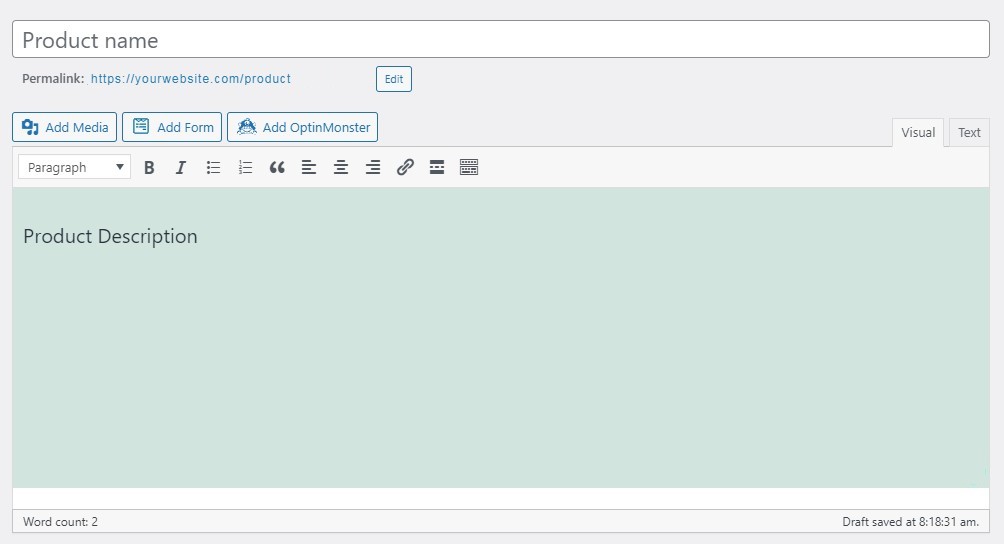Align text center

tap(341, 168)
